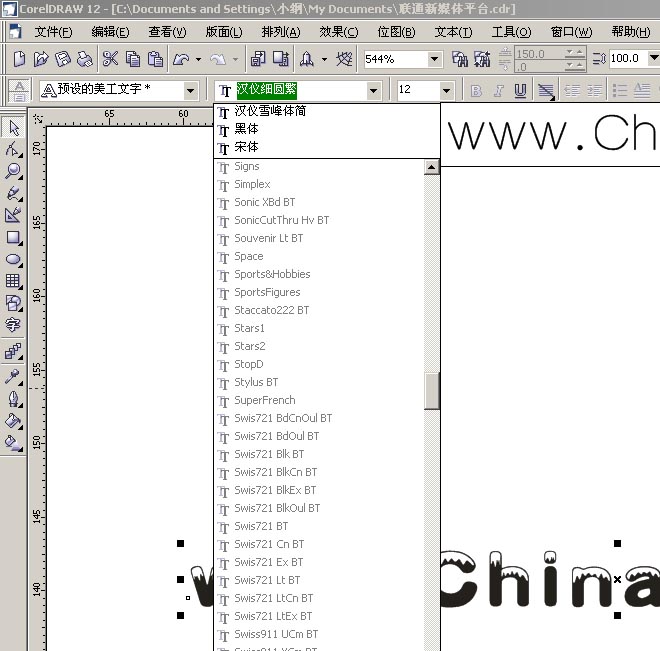Toggle Italic text formatting
Image resolution: width=660 pixels, height=651 pixels.
point(499,90)
